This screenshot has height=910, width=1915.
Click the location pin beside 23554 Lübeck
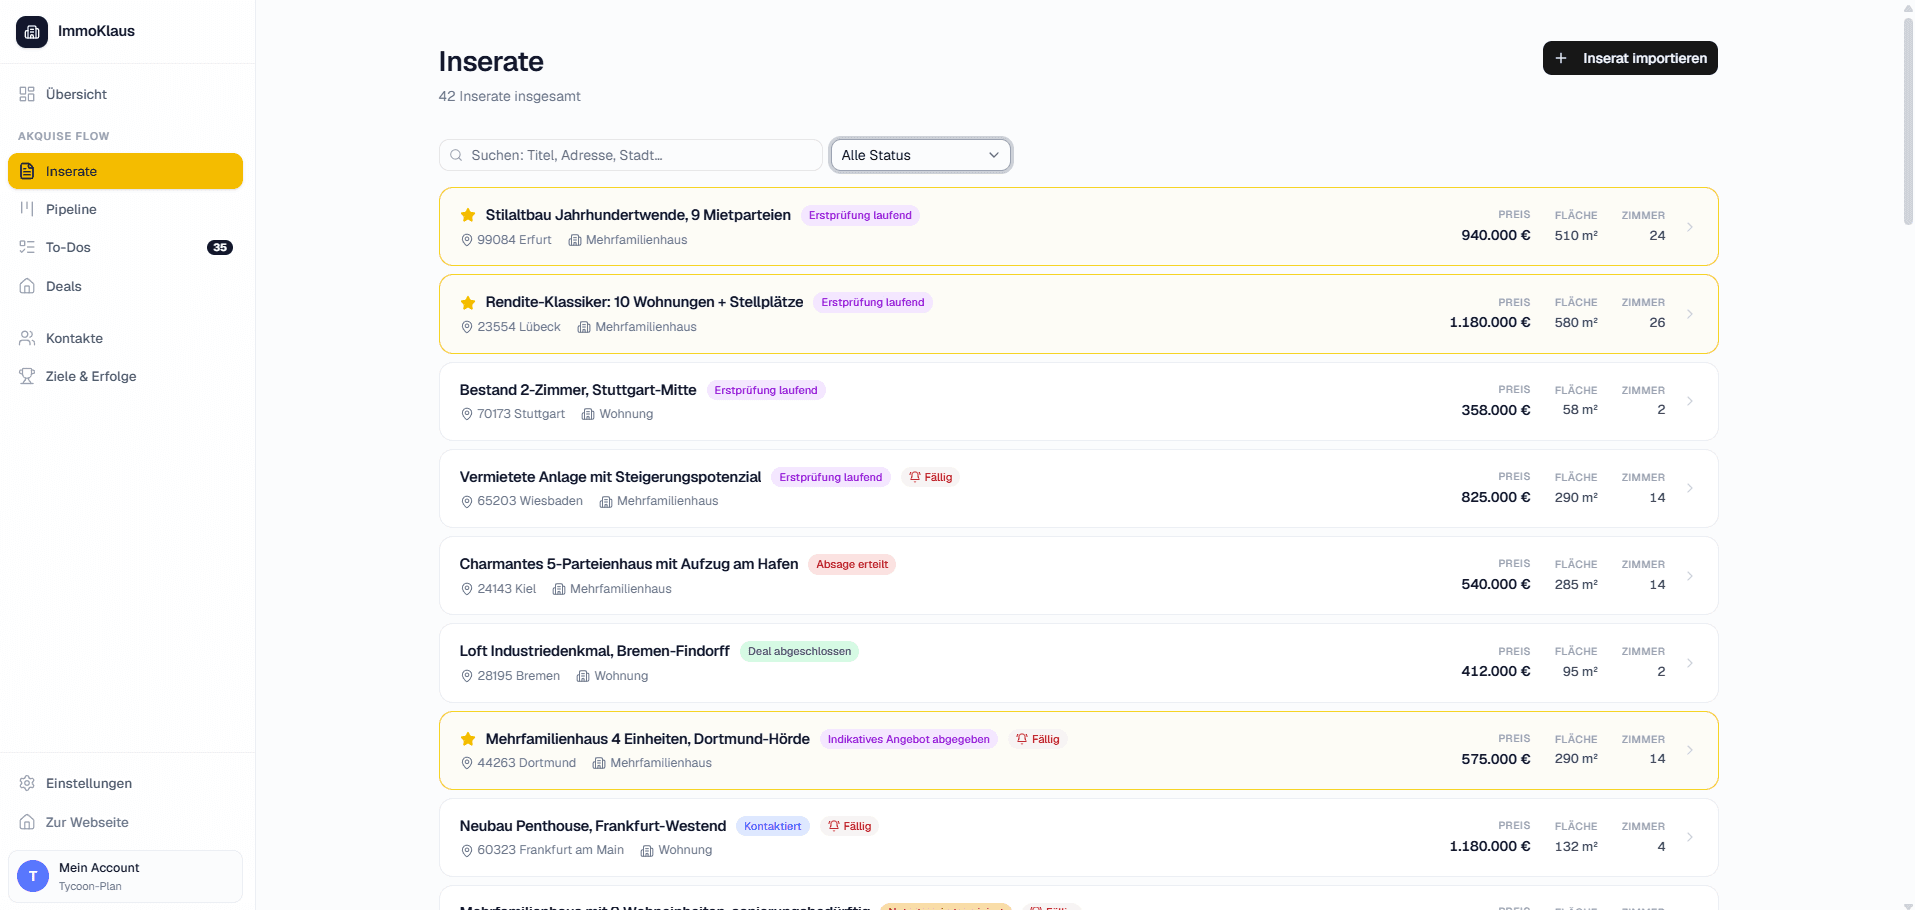[466, 327]
